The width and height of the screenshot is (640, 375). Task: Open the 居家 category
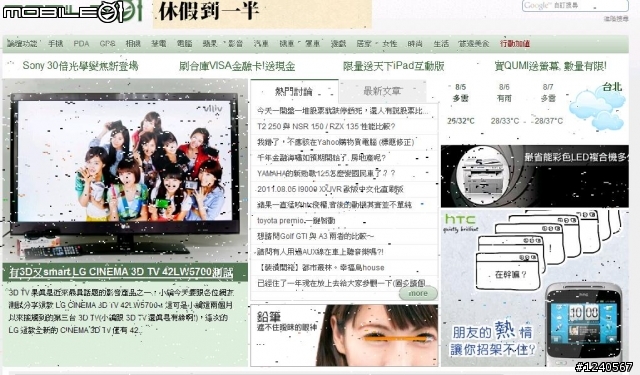[x=364, y=43]
